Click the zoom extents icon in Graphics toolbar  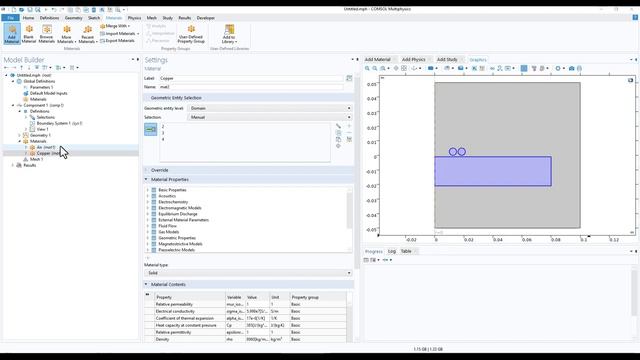pyautogui.click(x=404, y=69)
